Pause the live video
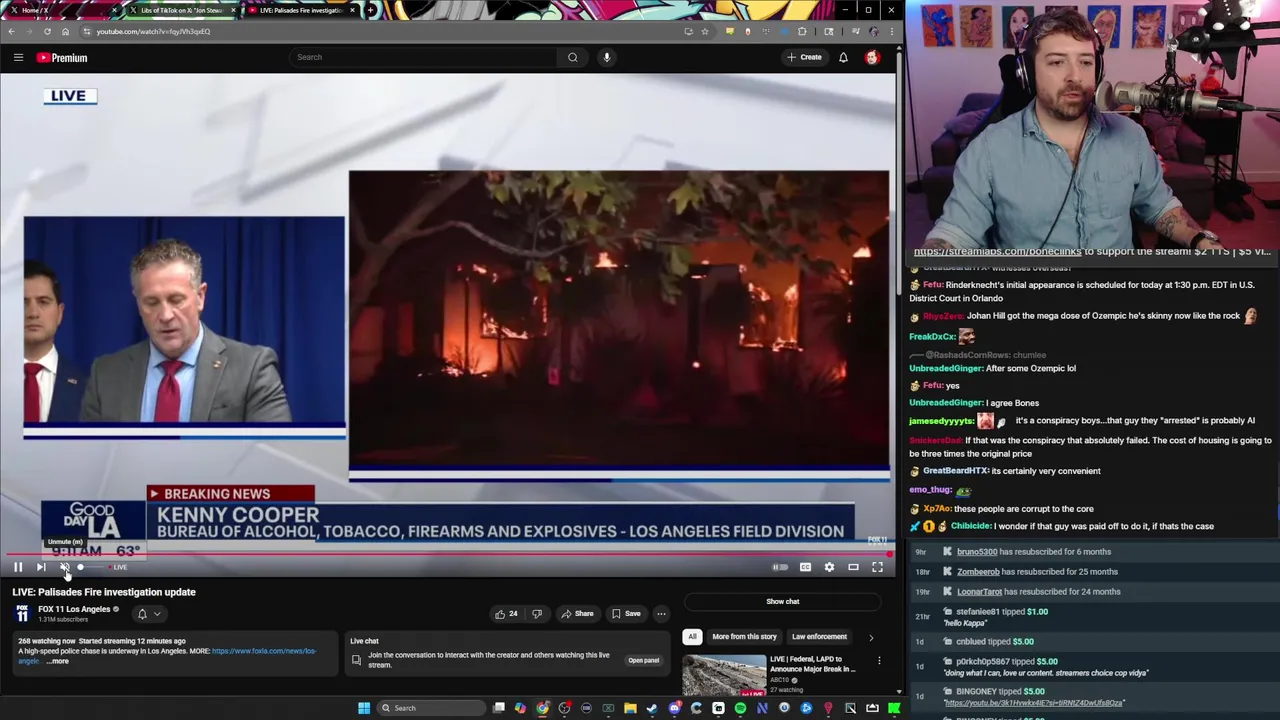 pos(18,567)
